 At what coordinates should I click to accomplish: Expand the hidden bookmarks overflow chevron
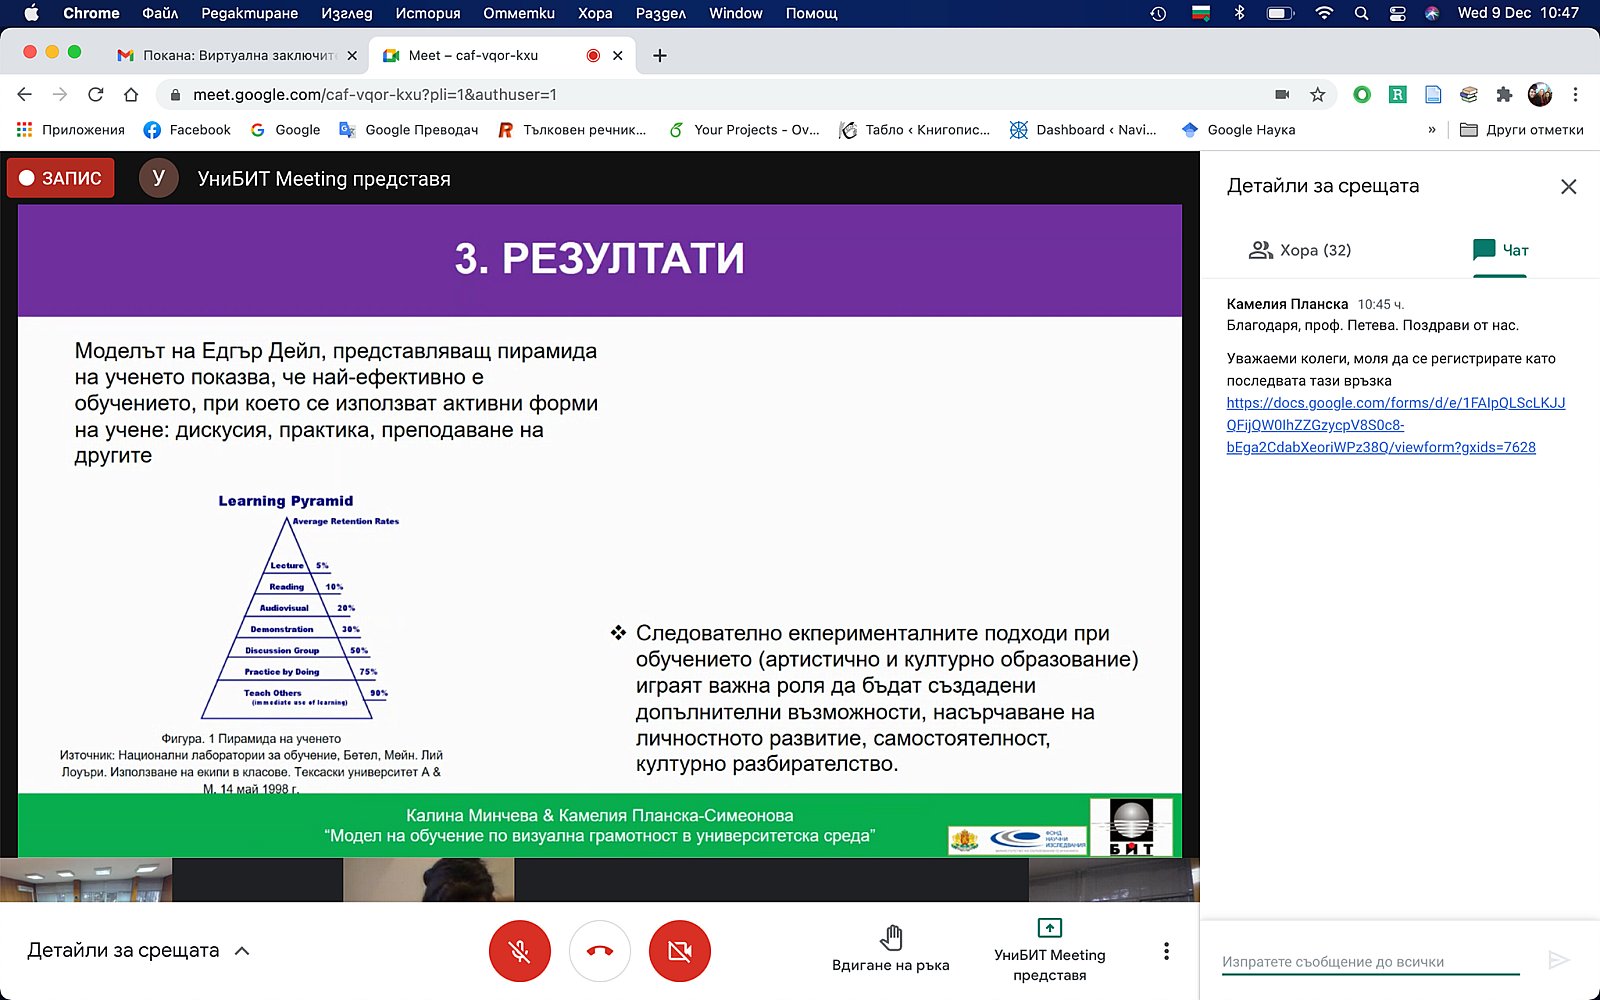click(1431, 130)
